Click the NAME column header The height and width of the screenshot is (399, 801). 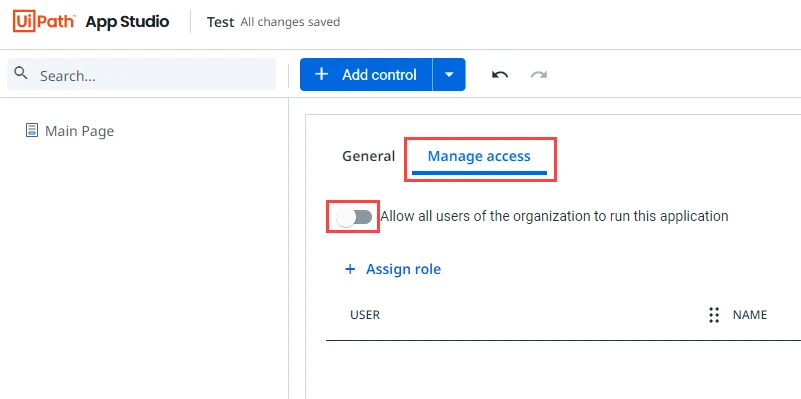(749, 315)
